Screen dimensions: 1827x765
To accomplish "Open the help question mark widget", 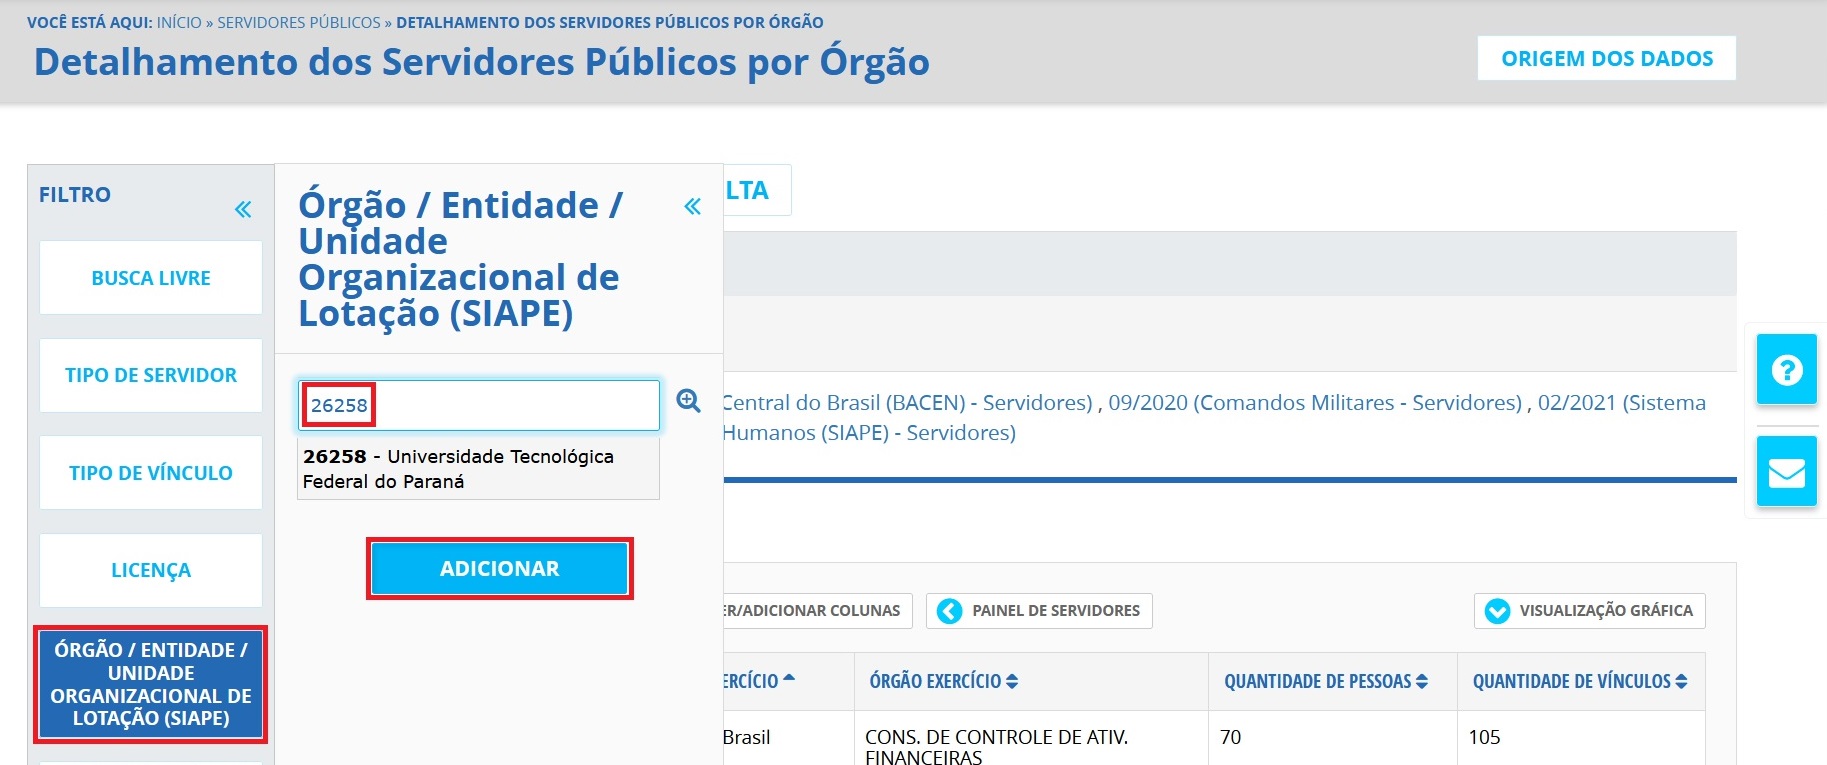I will [x=1786, y=370].
